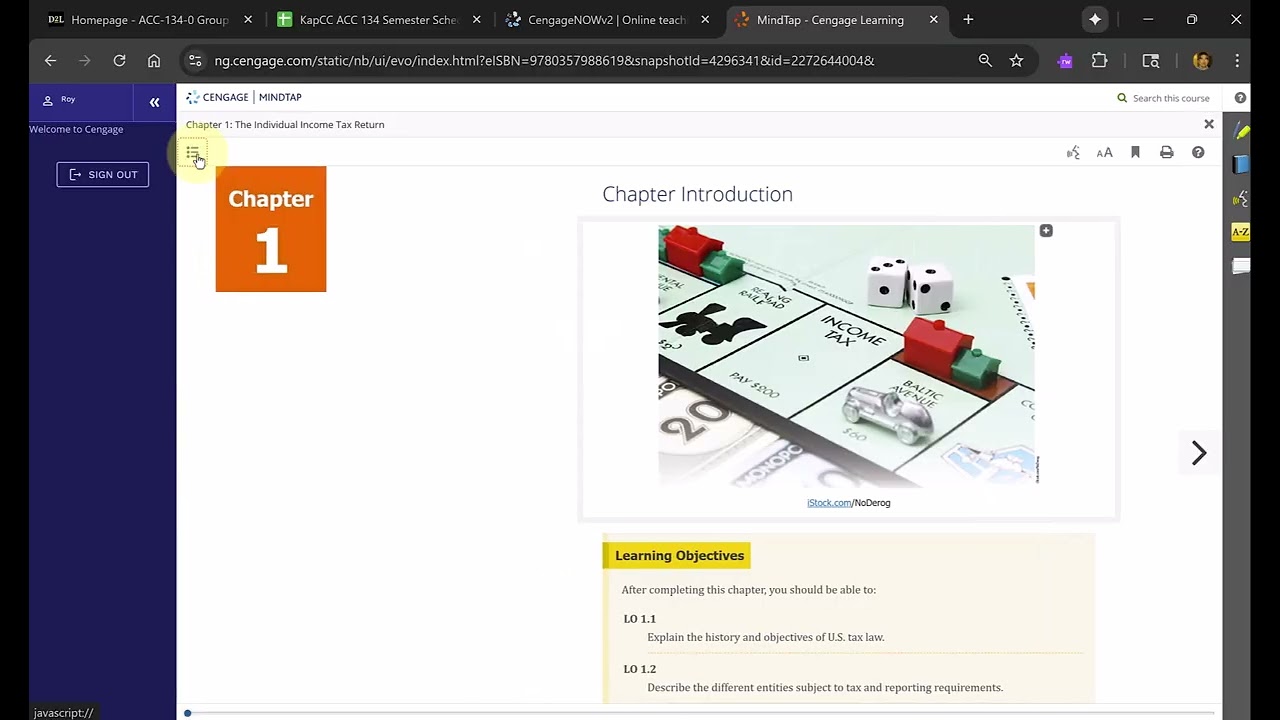Viewport: 1280px width, 720px height.
Task: Open the Chrome three-dot menu
Action: [1237, 61]
